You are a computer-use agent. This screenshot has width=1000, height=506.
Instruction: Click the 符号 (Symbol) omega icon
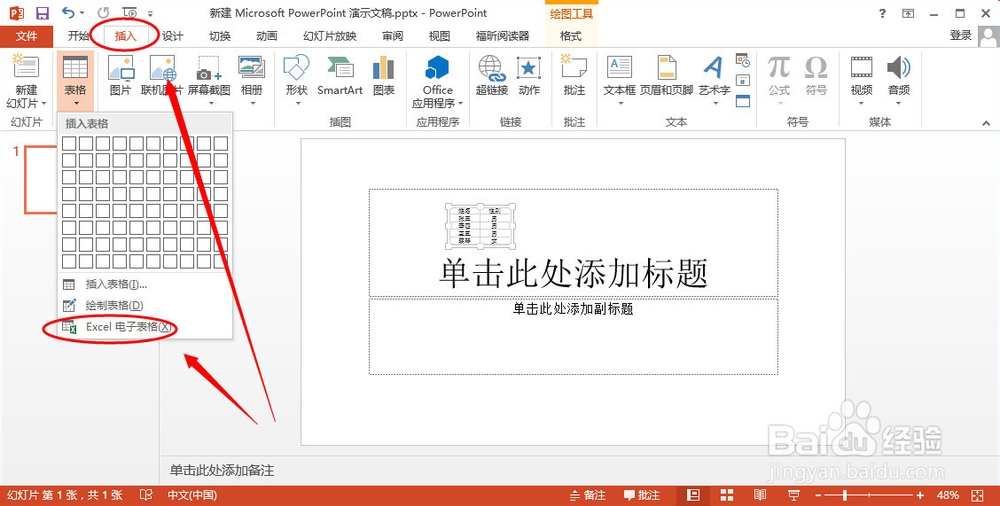tap(816, 67)
